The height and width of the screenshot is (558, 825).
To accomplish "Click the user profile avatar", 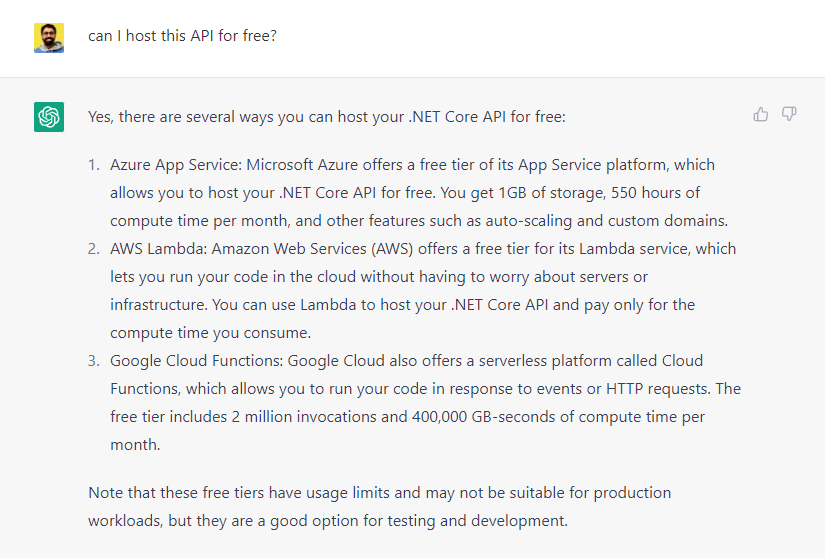I will (49, 38).
